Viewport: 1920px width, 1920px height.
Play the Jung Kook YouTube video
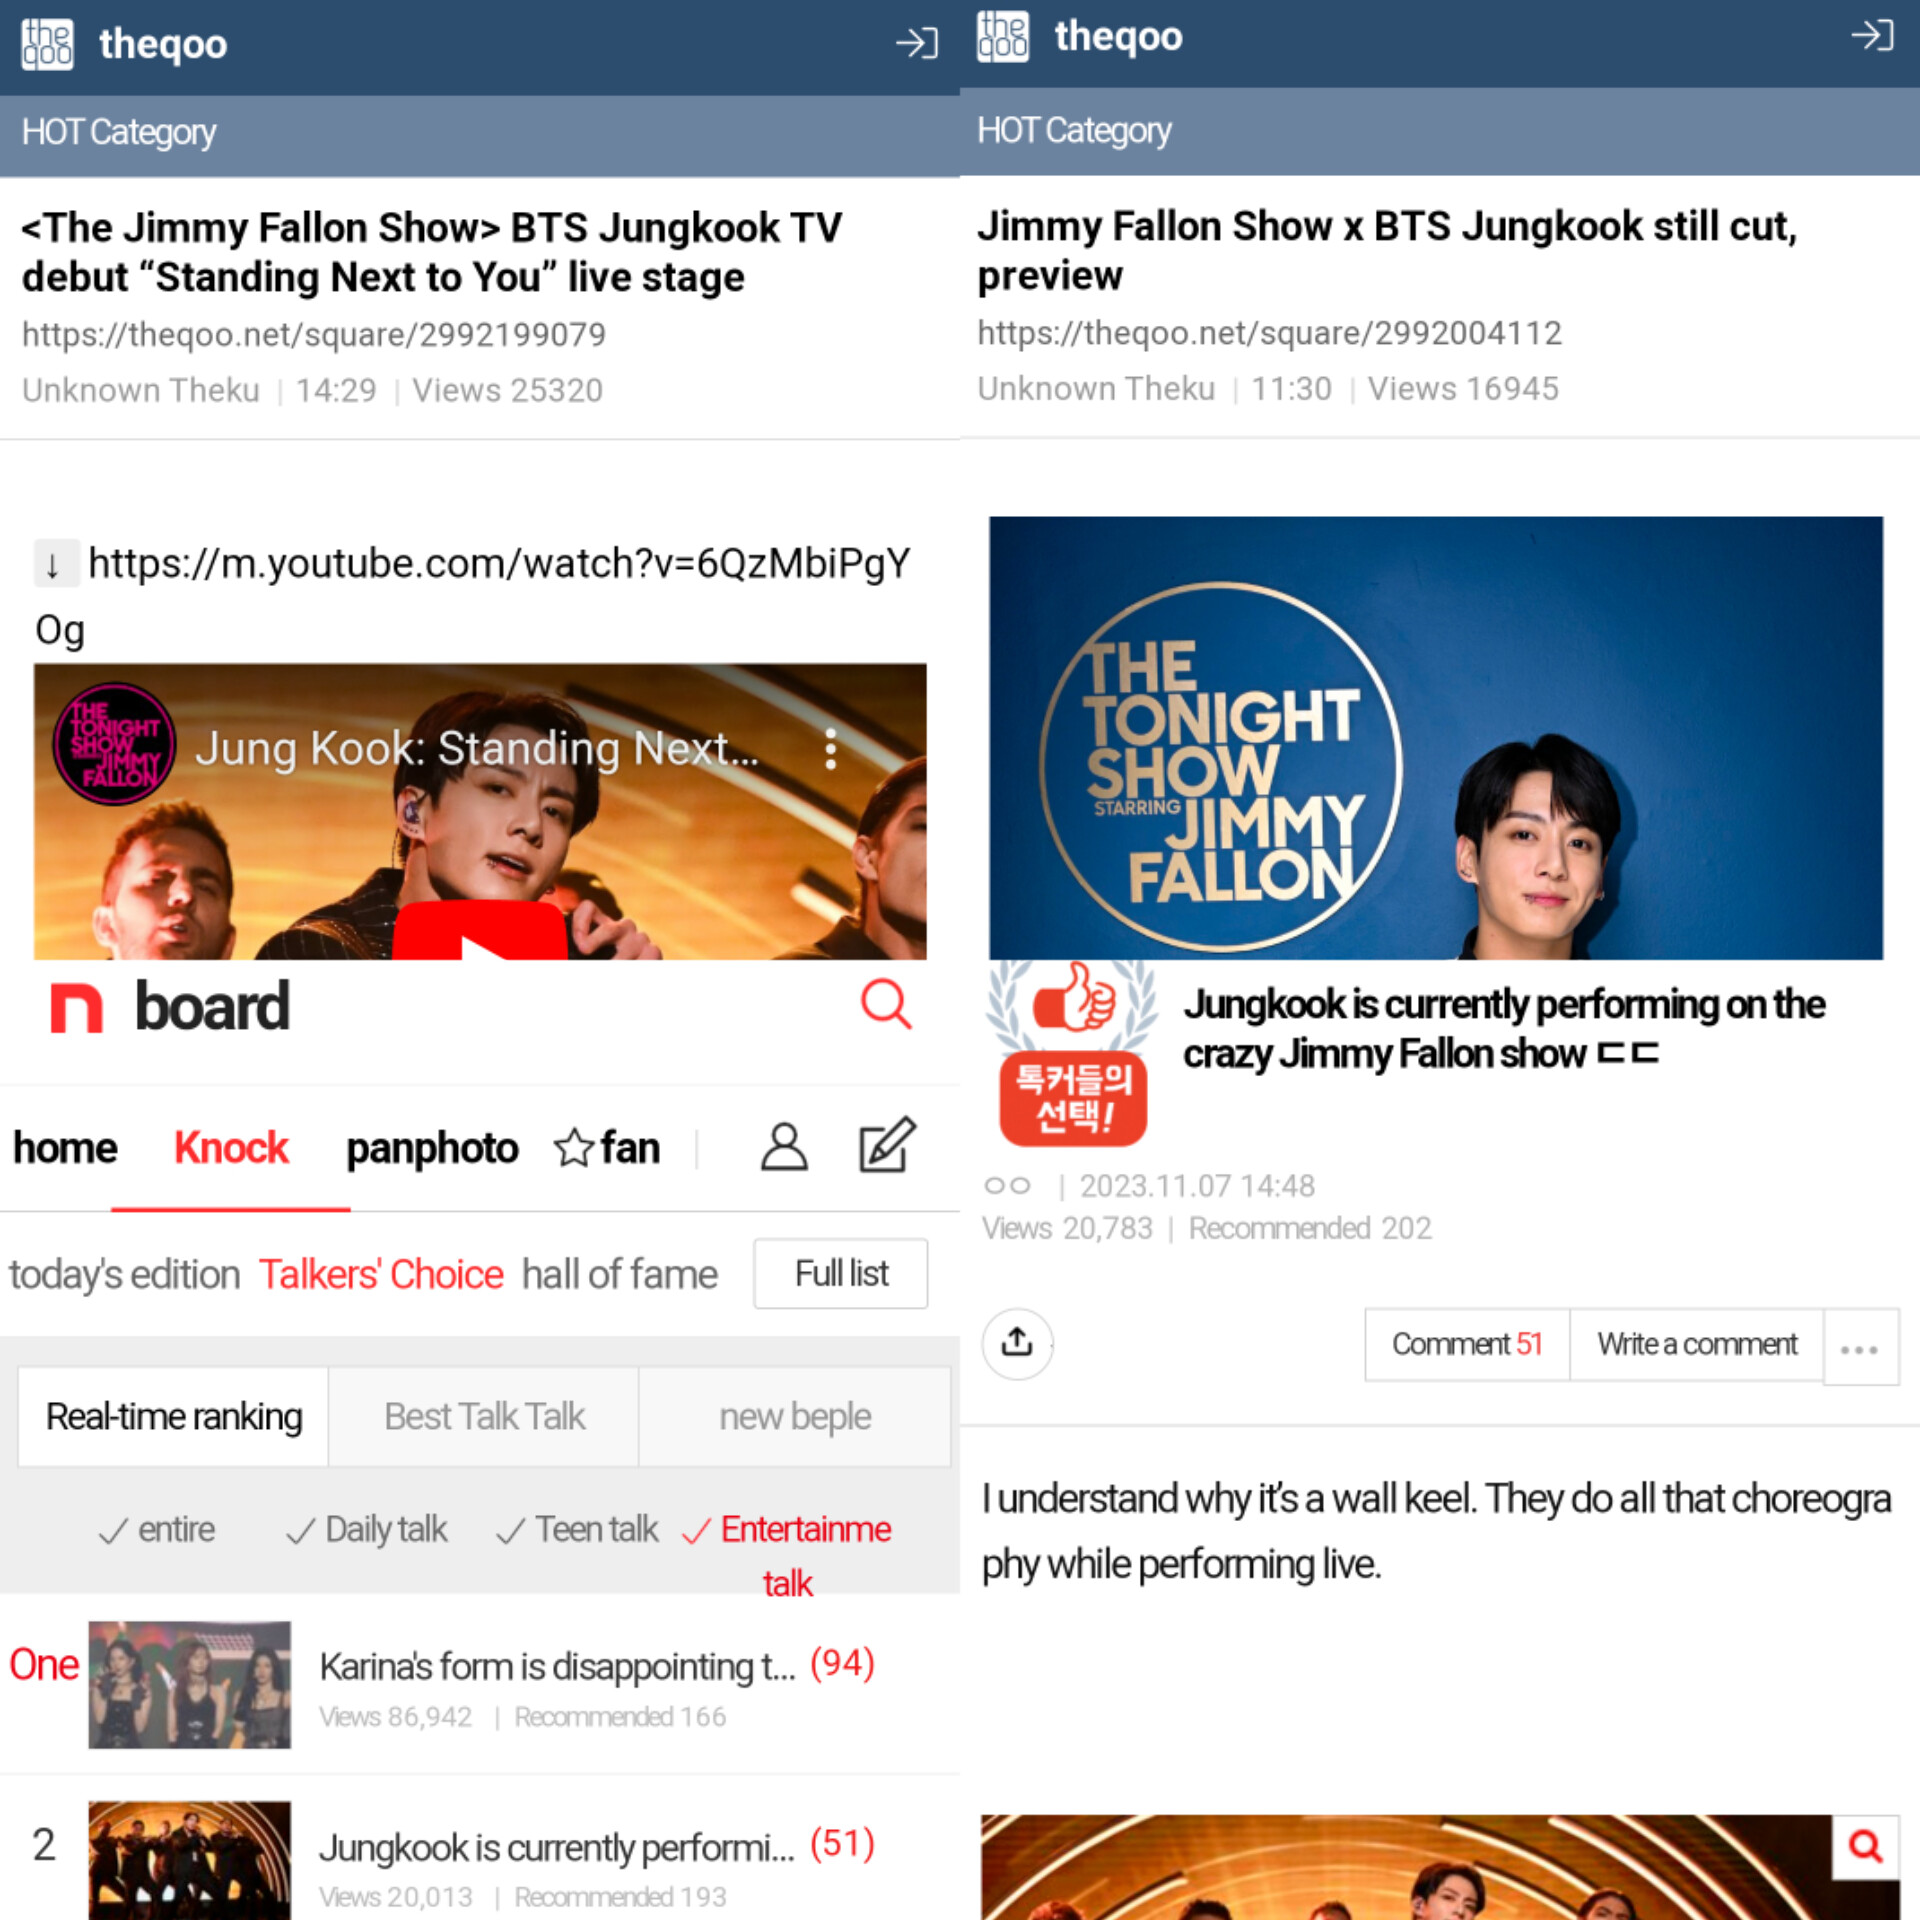pos(480,932)
